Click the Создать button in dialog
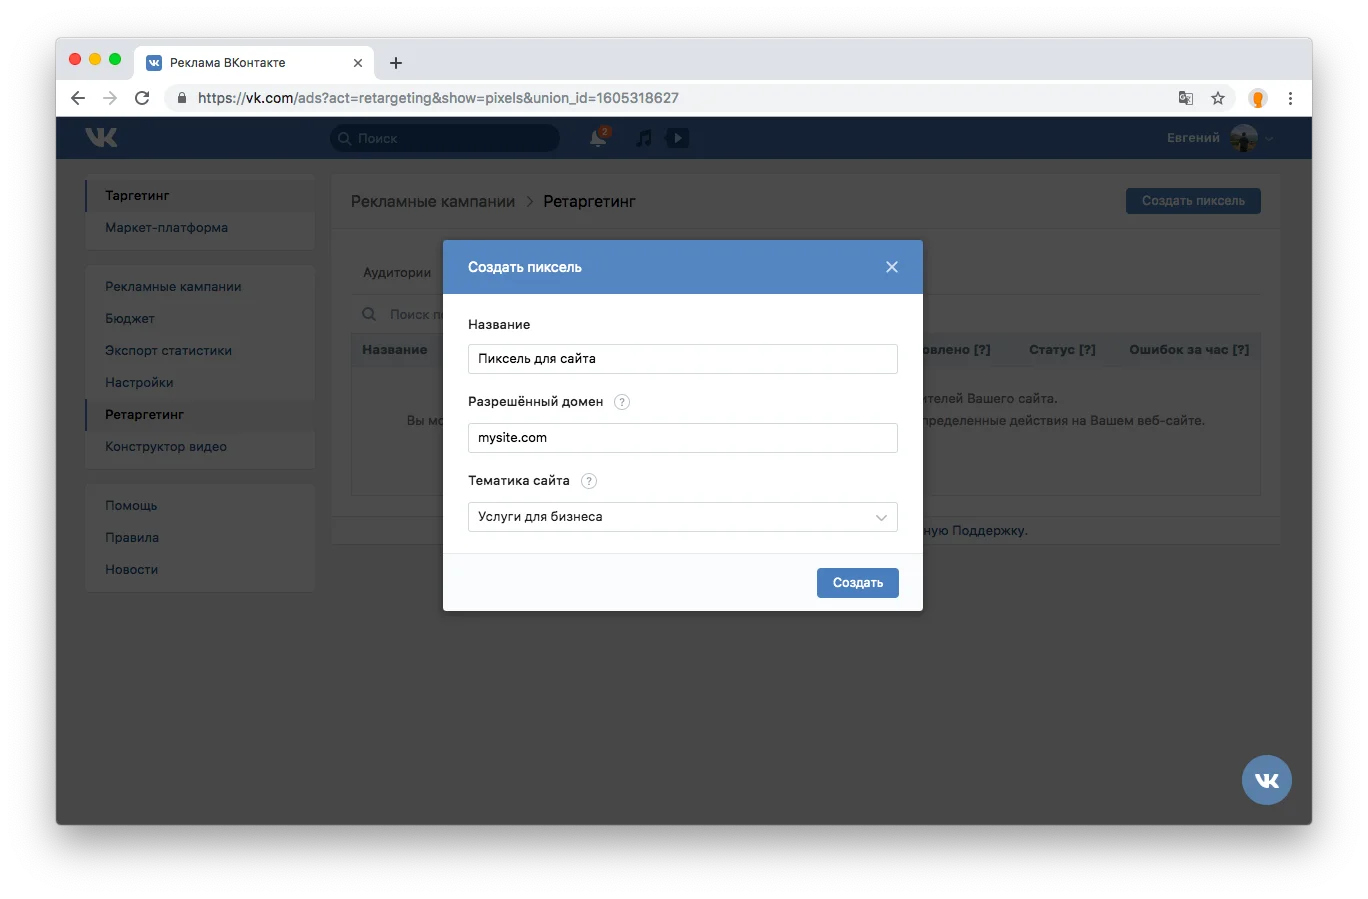The height and width of the screenshot is (899, 1368). point(857,583)
